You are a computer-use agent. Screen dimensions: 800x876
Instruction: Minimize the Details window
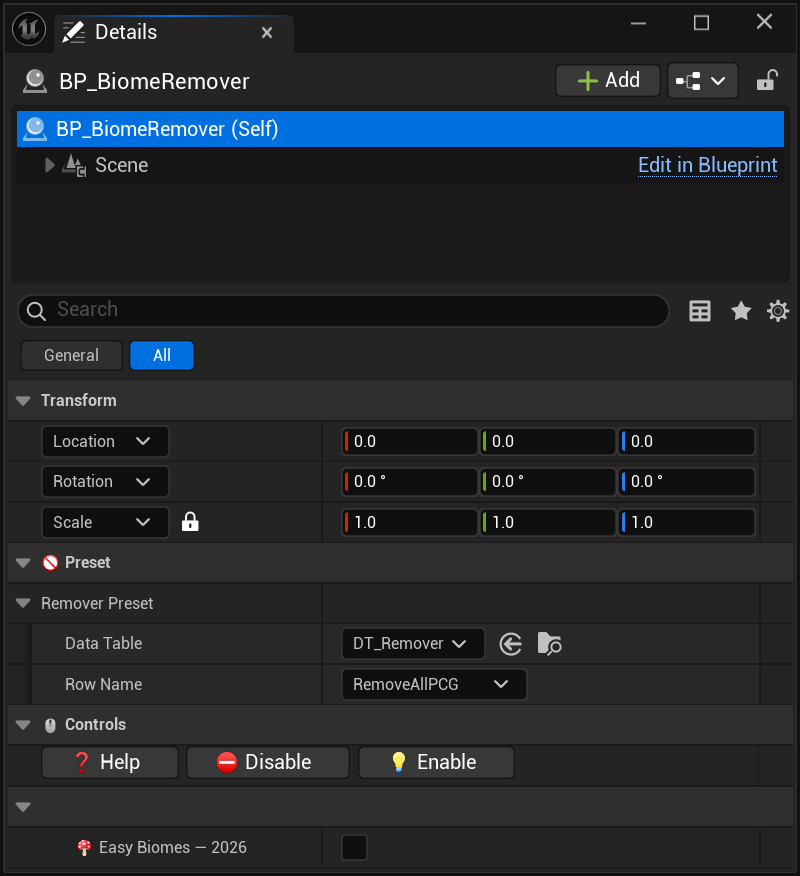pyautogui.click(x=638, y=23)
